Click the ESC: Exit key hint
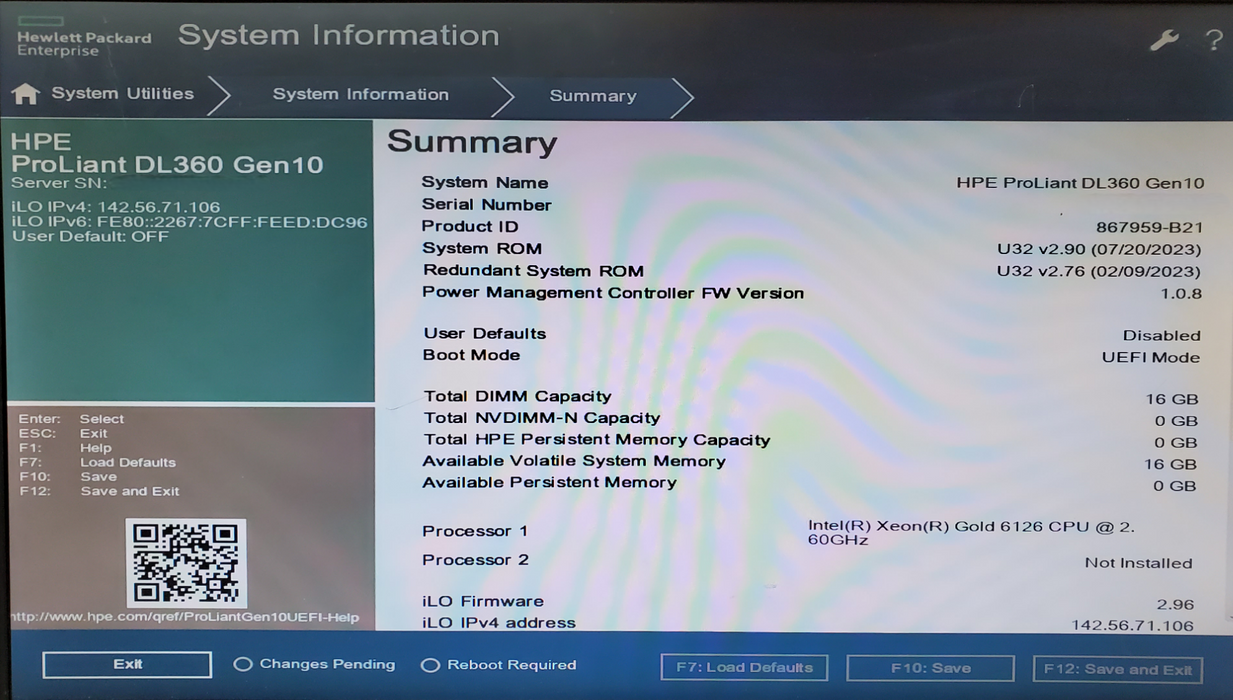1233x700 pixels. coord(63,434)
